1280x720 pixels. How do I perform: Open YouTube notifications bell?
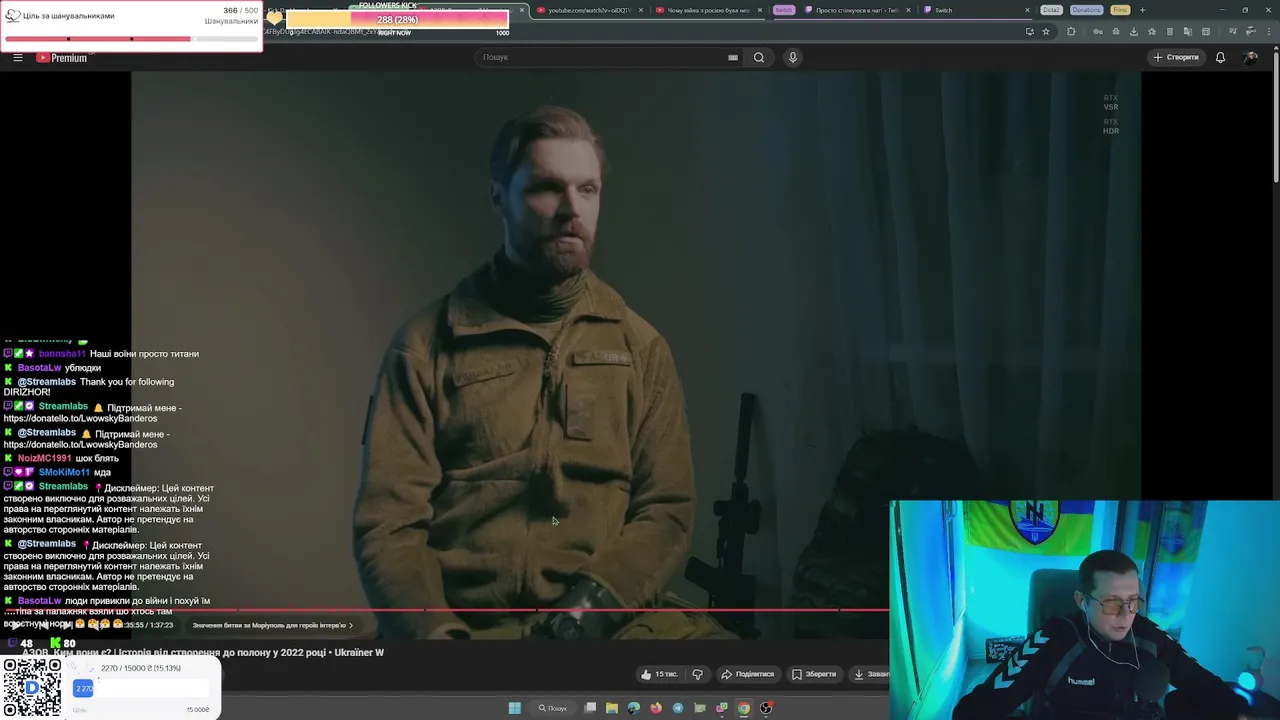coord(1220,57)
